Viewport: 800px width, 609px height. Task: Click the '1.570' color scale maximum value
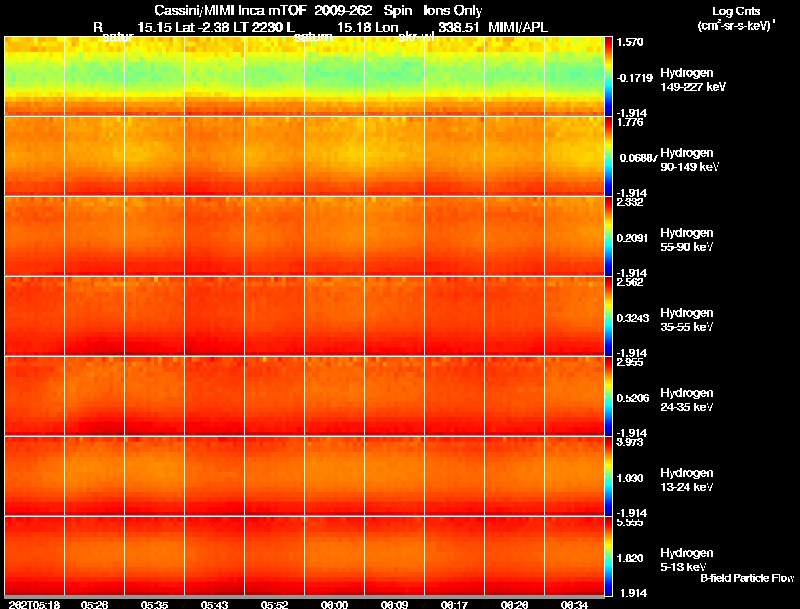tap(631, 42)
